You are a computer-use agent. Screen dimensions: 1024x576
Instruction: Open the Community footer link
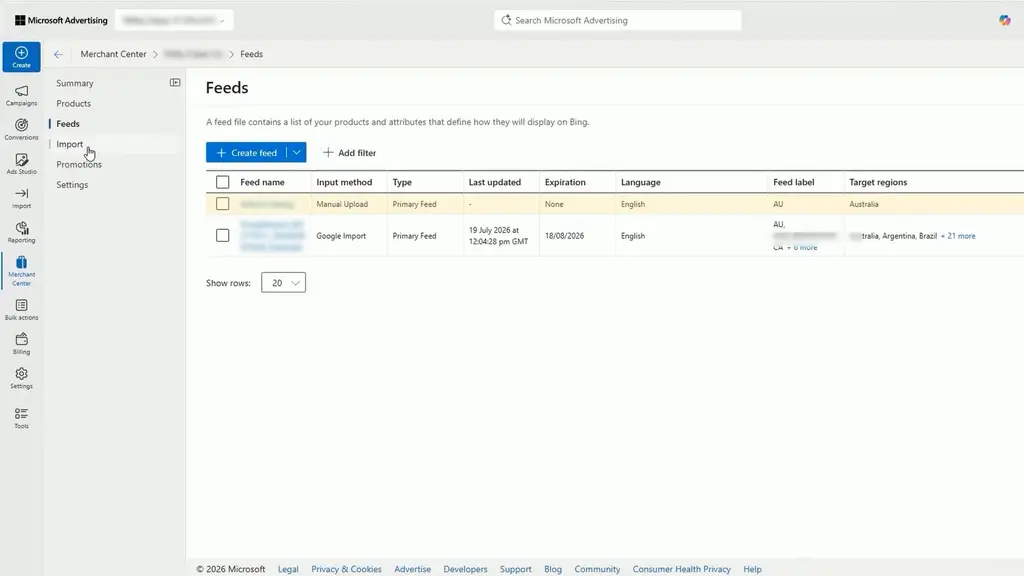(597, 569)
